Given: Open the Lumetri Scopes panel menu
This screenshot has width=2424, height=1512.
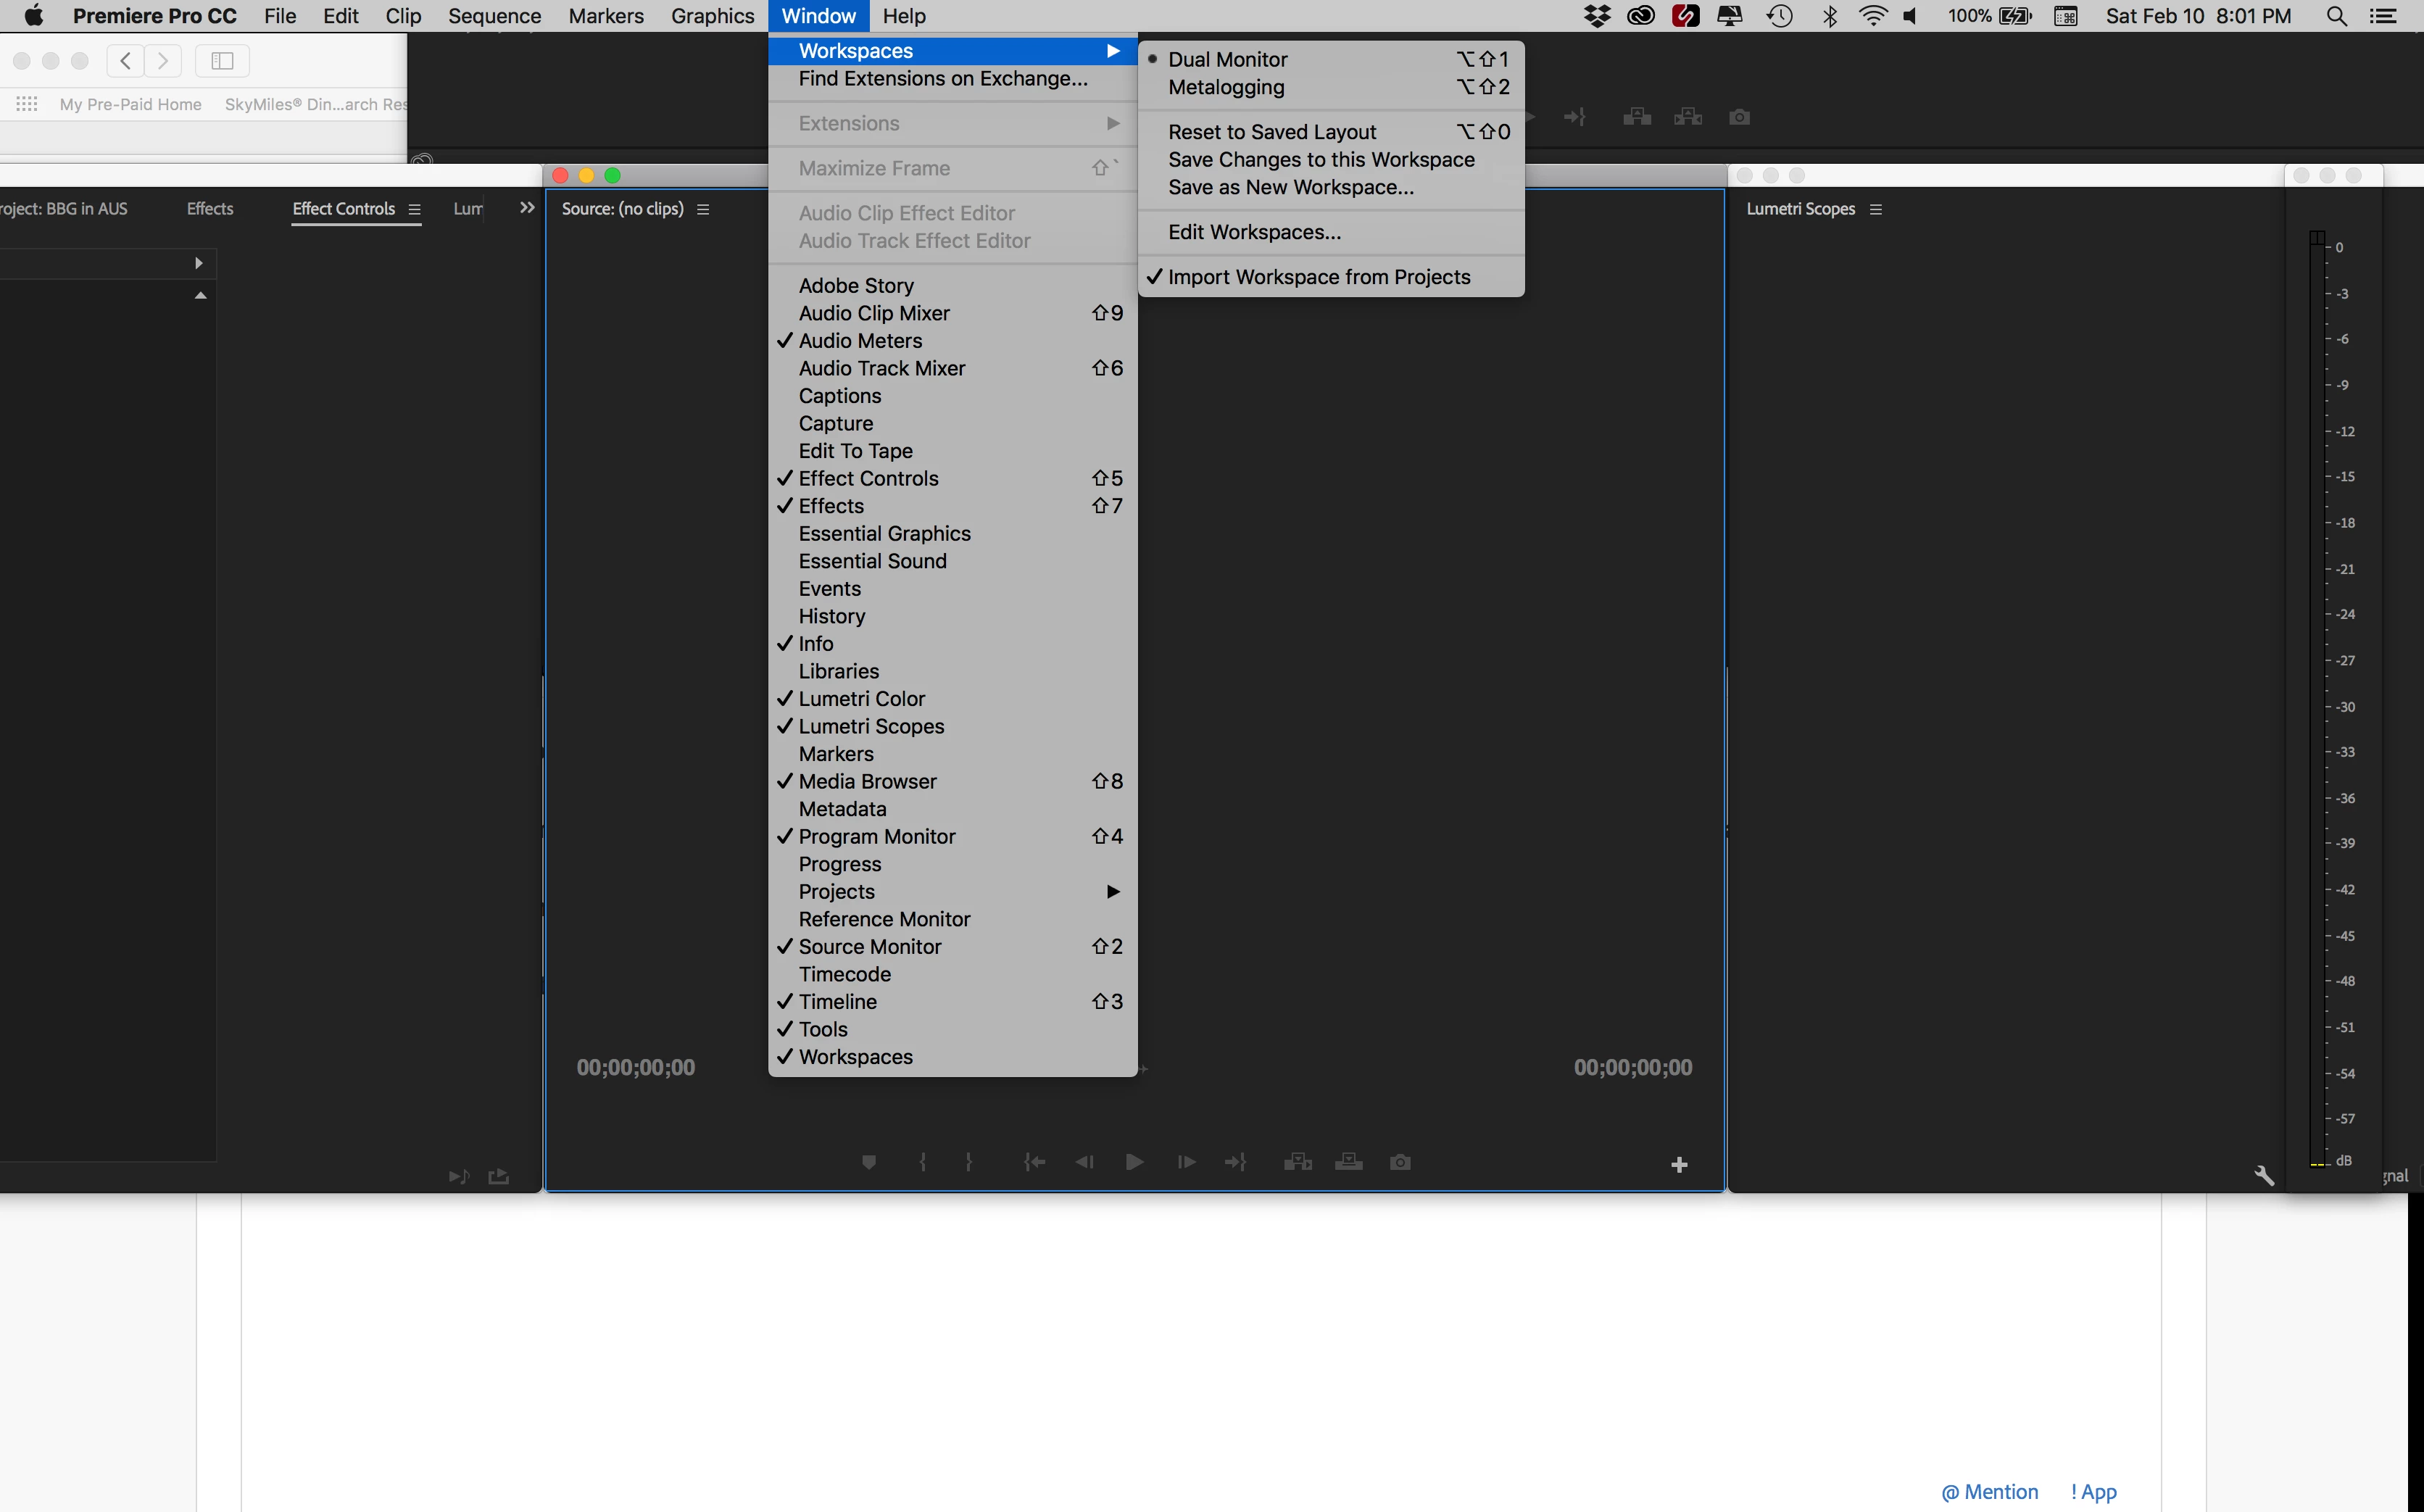Looking at the screenshot, I should tap(1875, 209).
